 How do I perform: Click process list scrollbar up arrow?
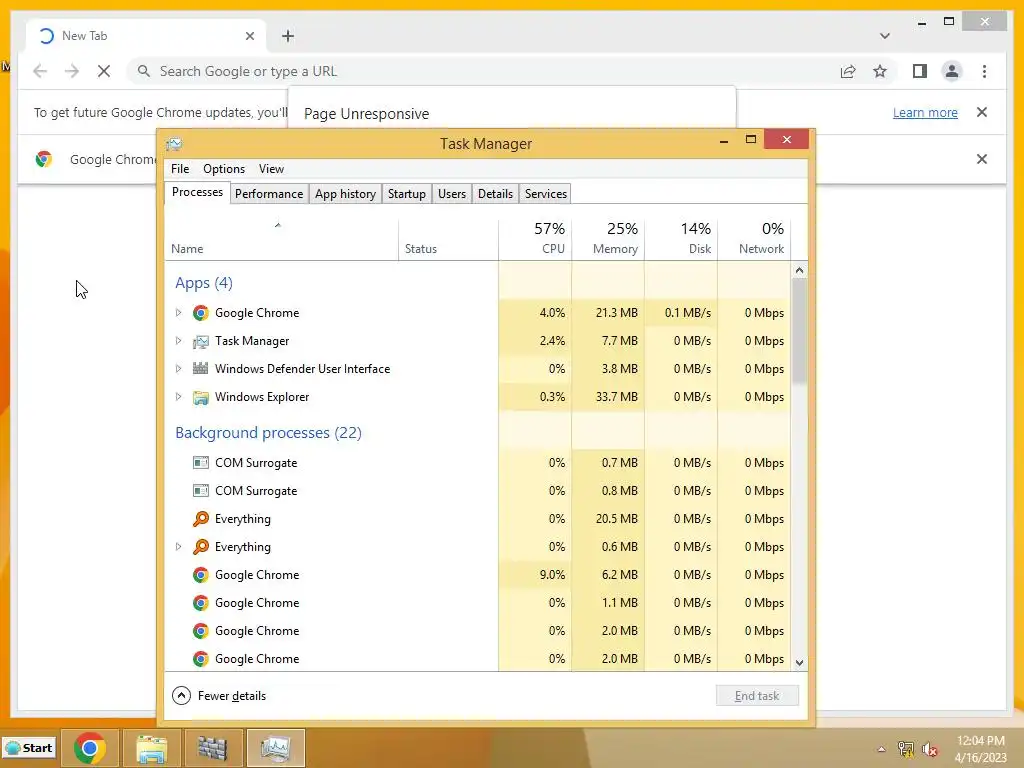click(x=799, y=270)
